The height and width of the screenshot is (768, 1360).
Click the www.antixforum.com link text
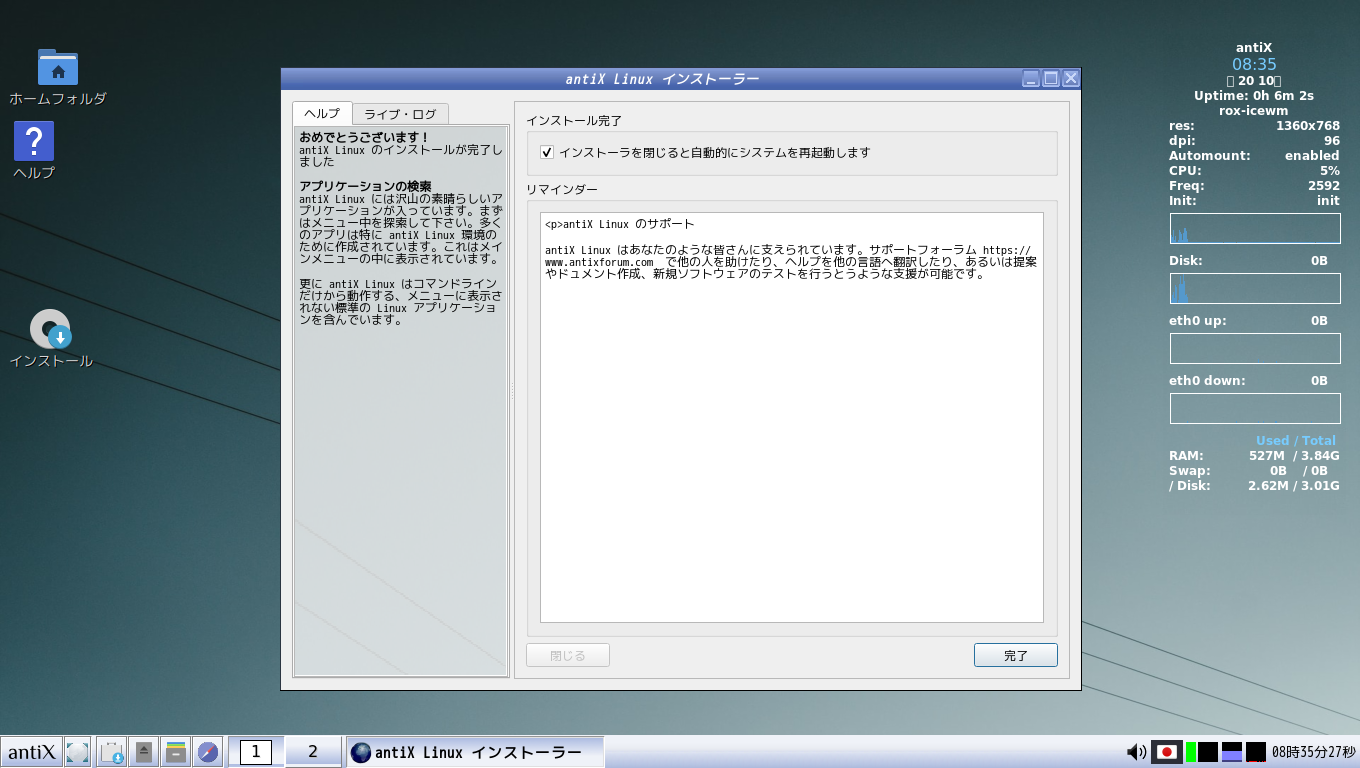pyautogui.click(x=599, y=262)
